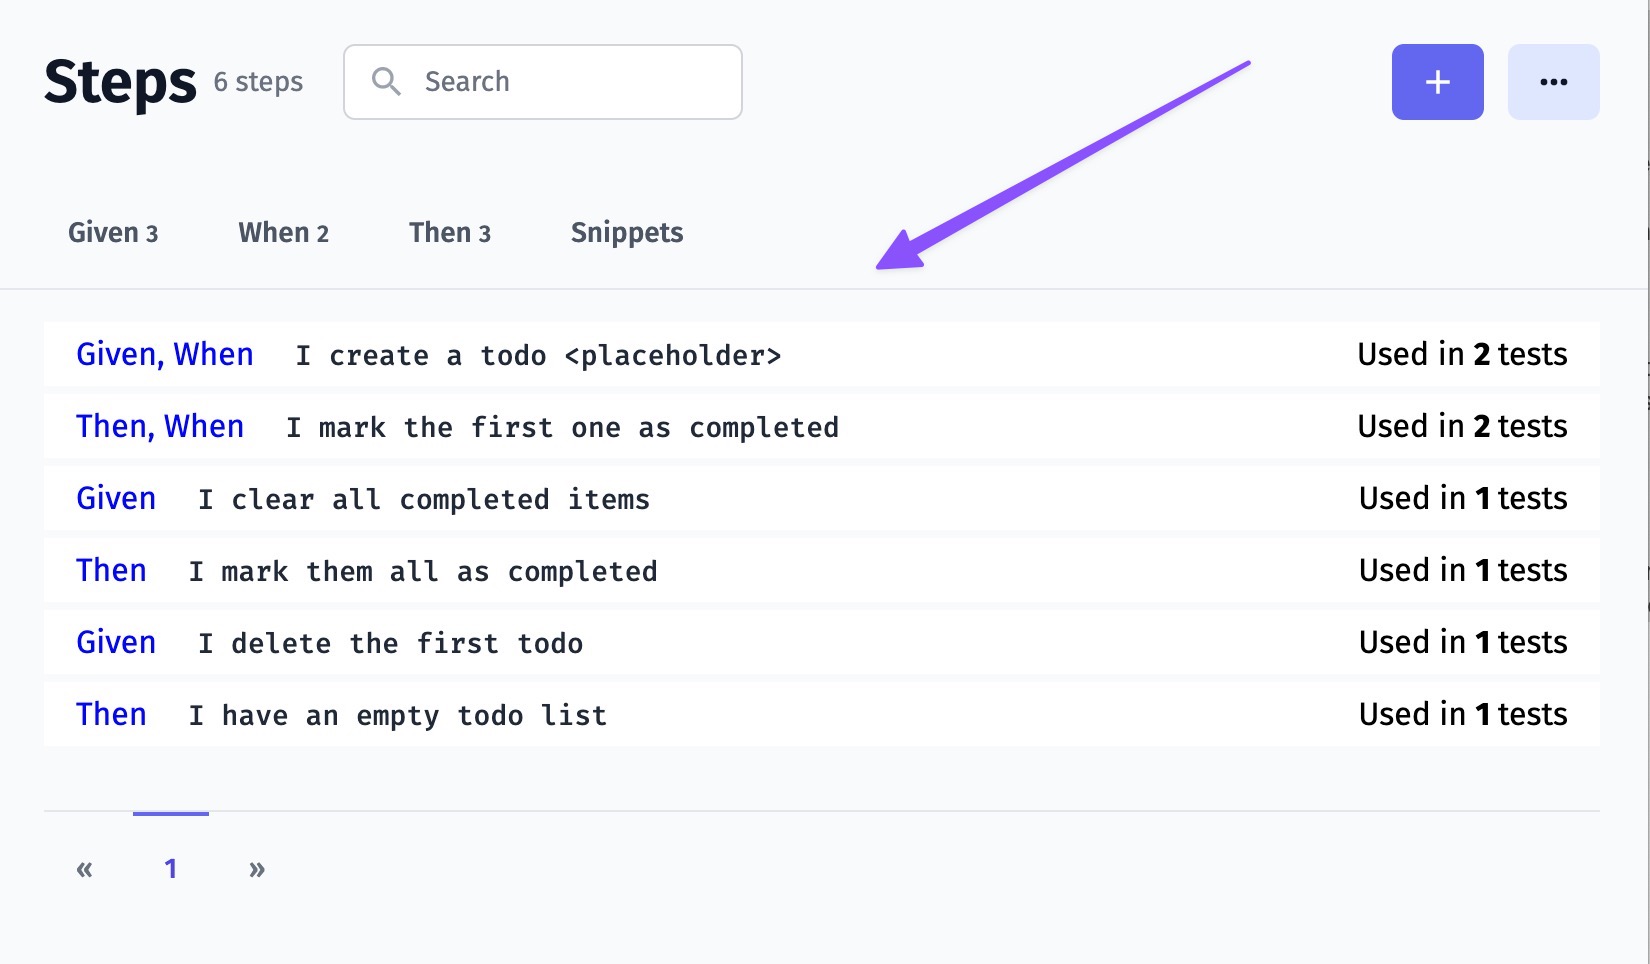
Task: Switch to the Then tab
Action: tap(449, 233)
